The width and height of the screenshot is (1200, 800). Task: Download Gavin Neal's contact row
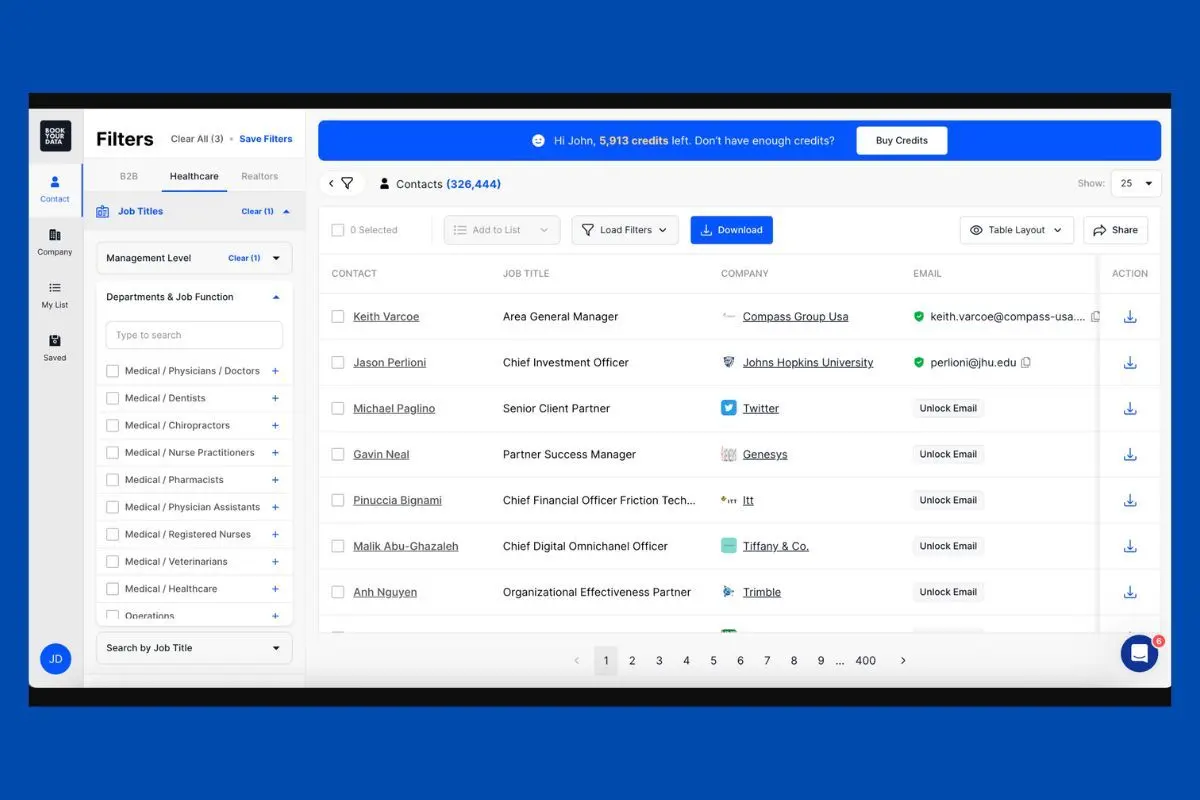click(1130, 455)
